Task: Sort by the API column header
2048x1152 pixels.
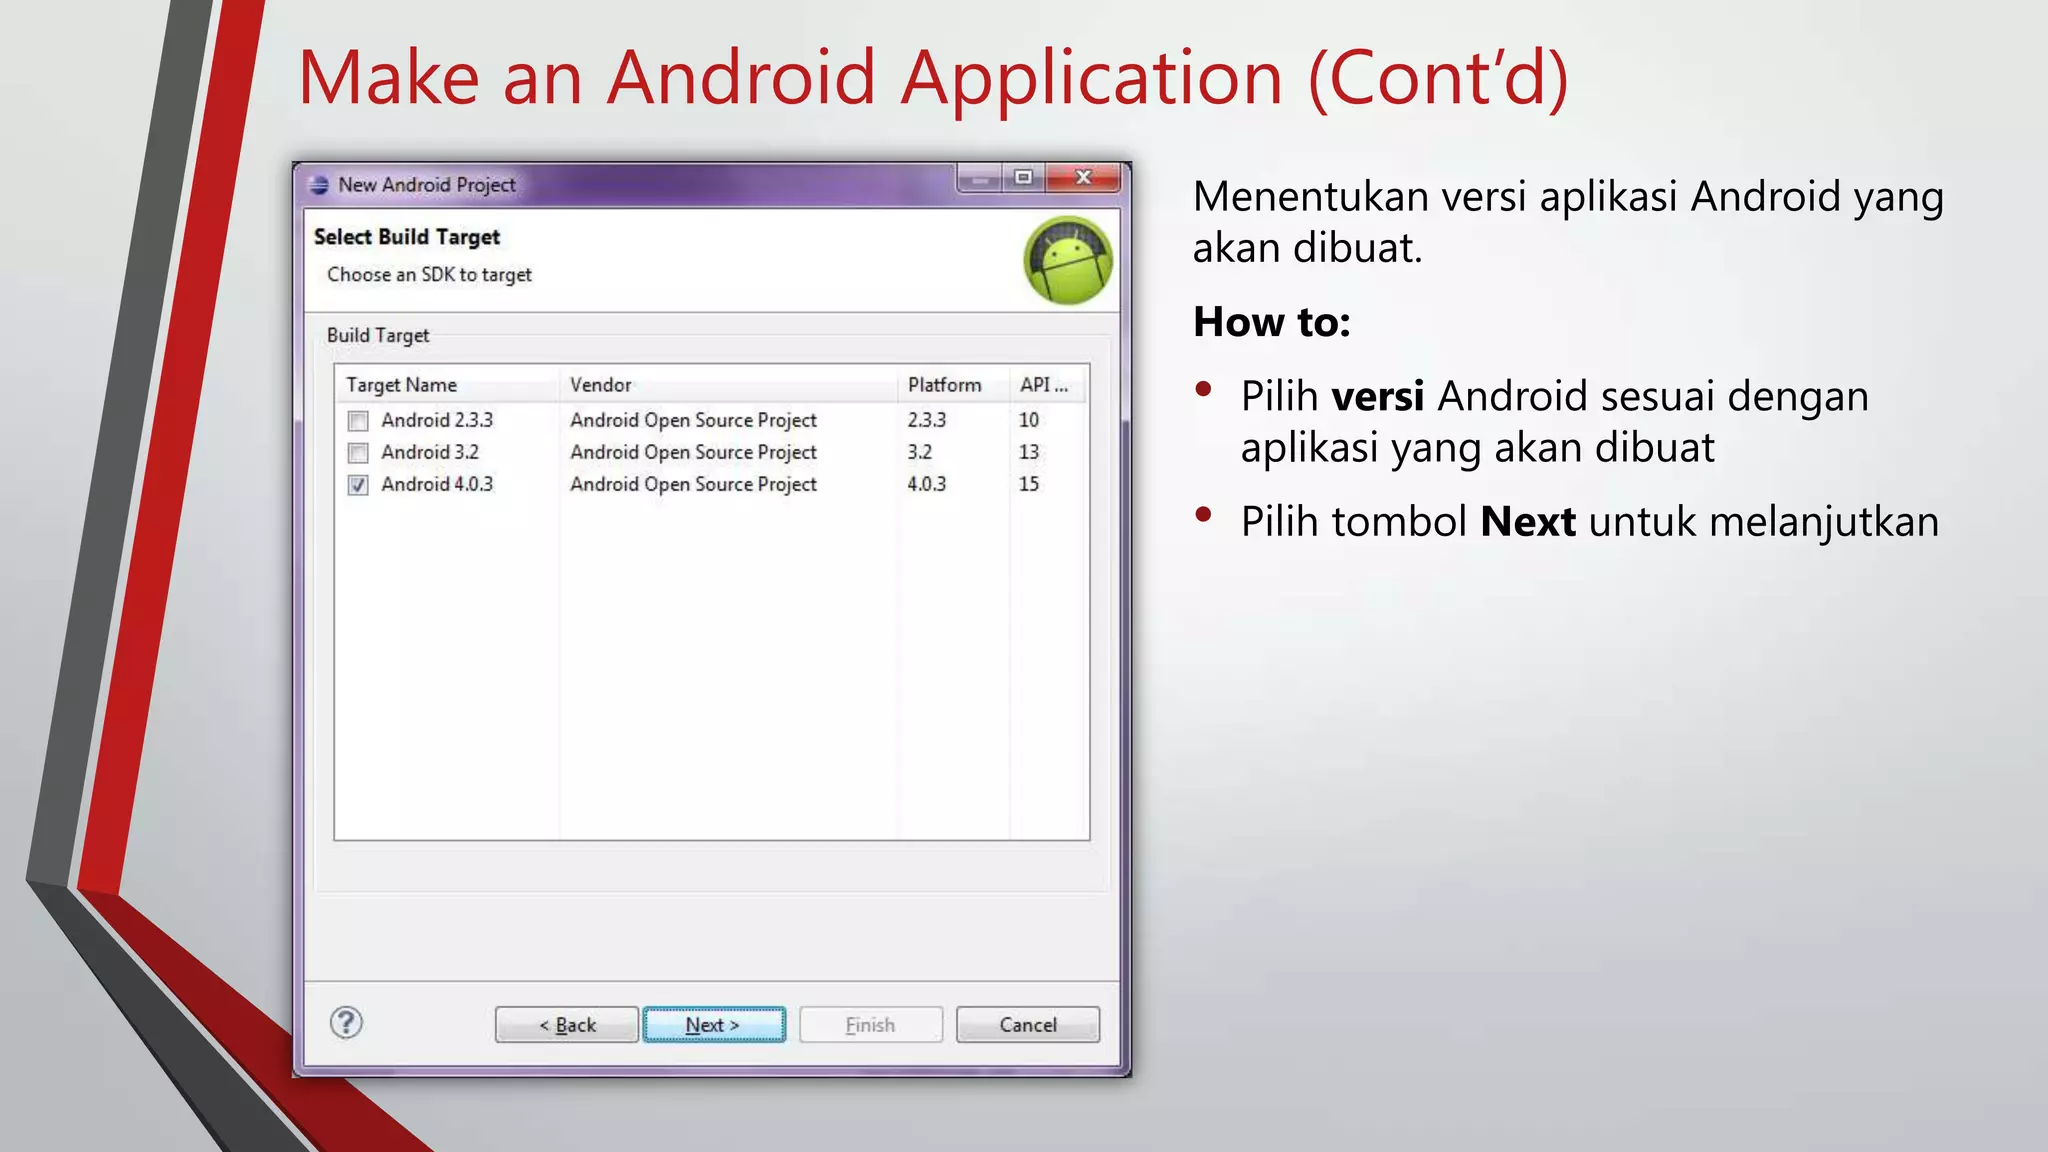Action: [x=1048, y=385]
